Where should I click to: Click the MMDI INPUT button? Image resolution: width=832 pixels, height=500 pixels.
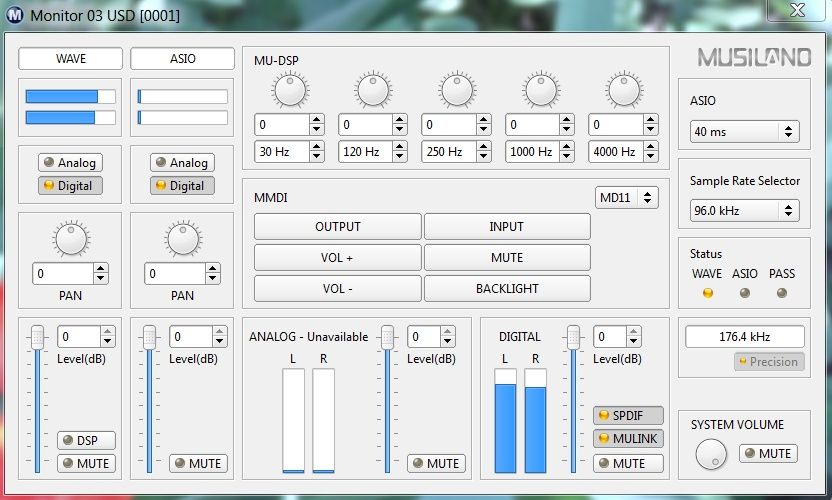[507, 227]
